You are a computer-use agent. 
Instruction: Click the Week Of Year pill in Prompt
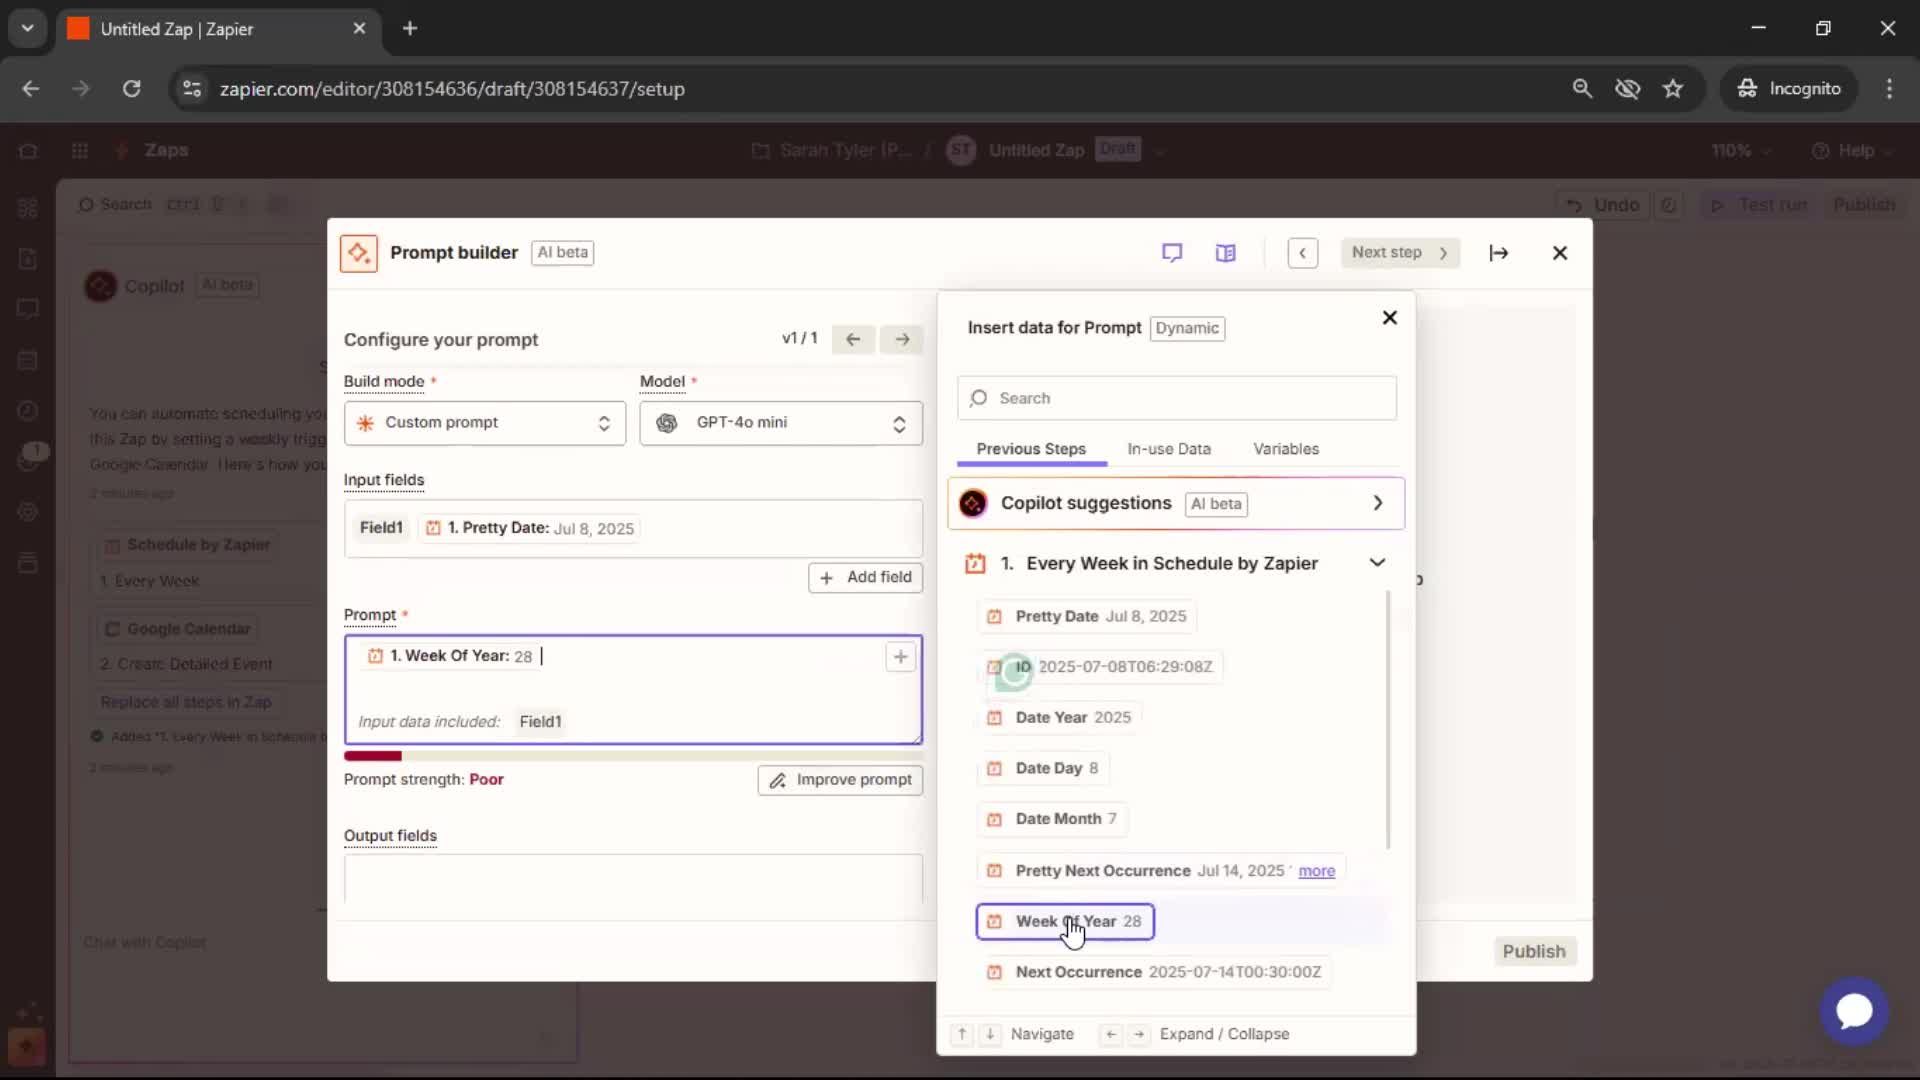[x=450, y=656]
